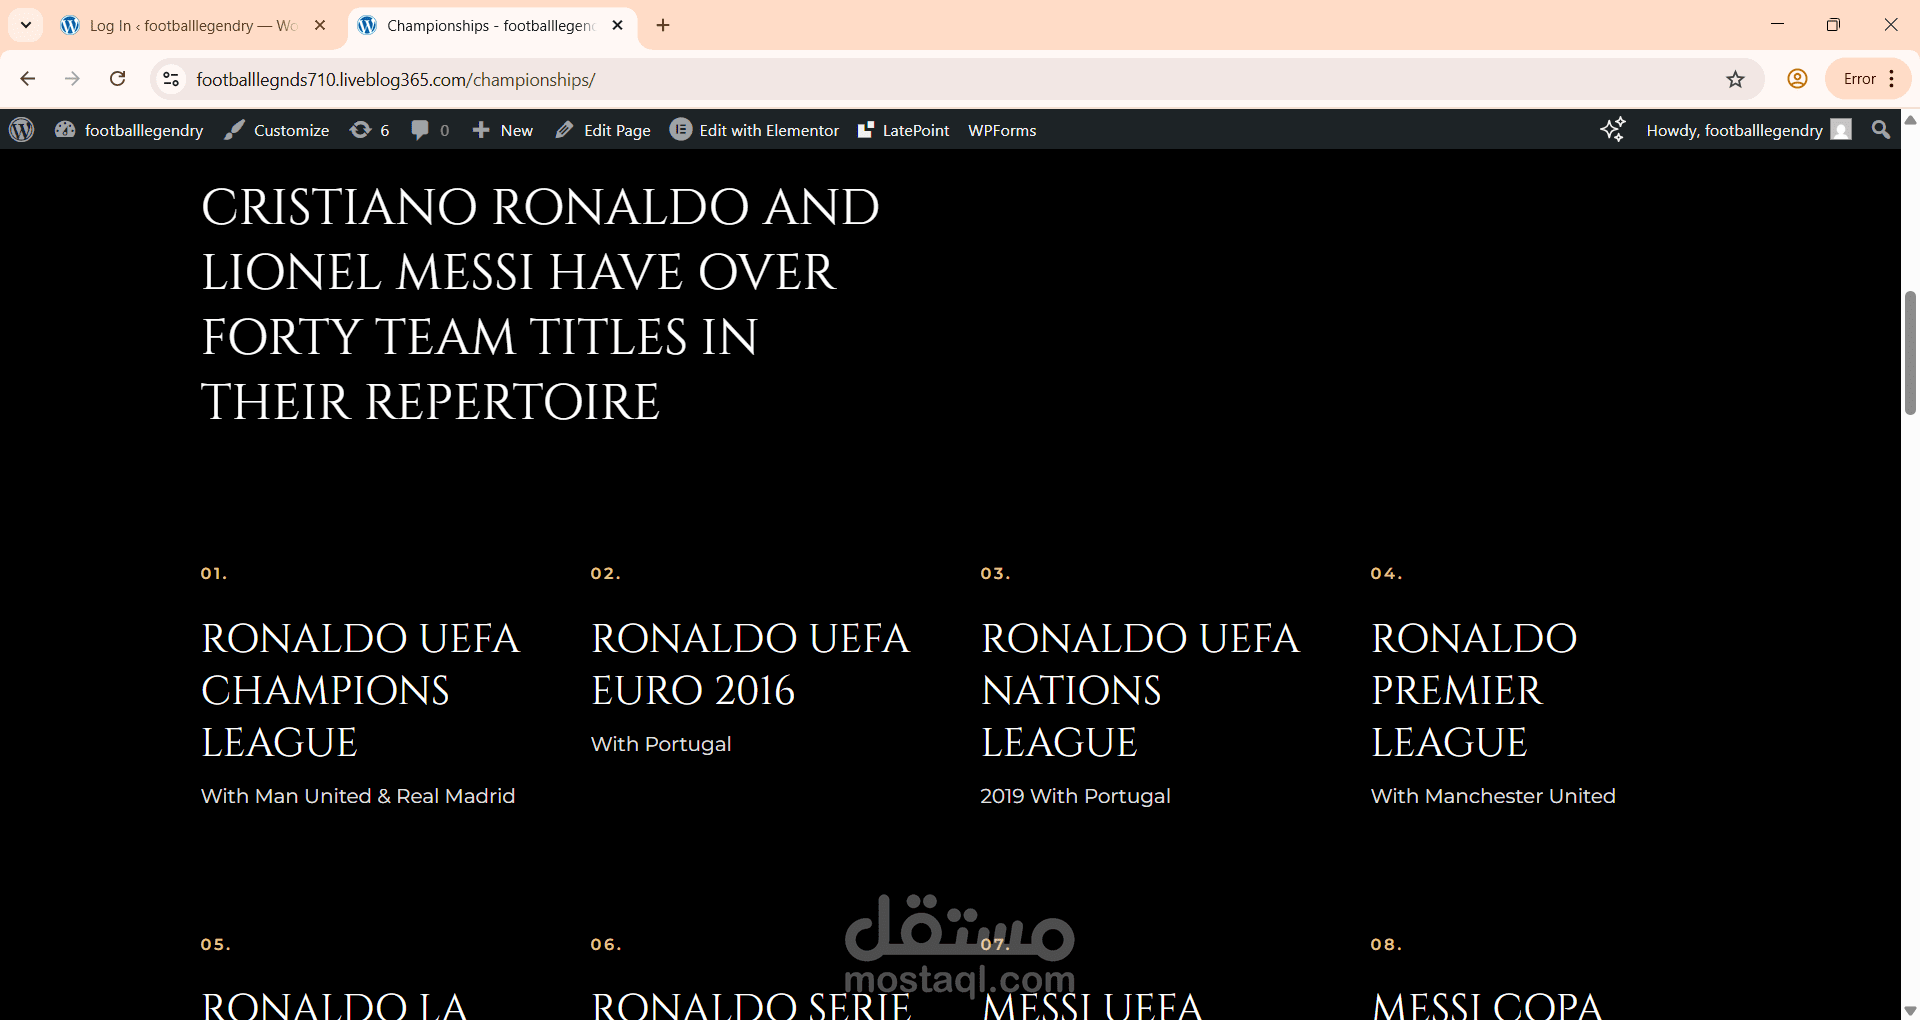This screenshot has width=1920, height=1020.
Task: Click the user avatar in admin bar
Action: point(1841,130)
